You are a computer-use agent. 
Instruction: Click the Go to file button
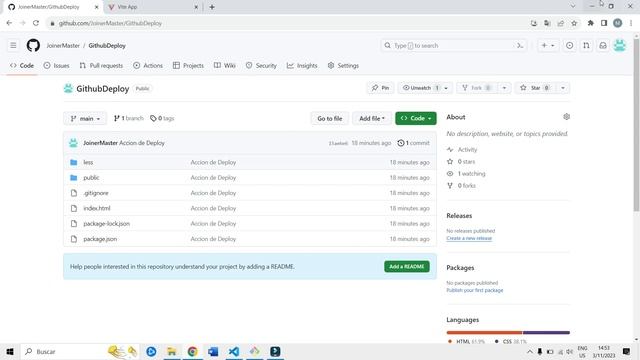coord(330,118)
